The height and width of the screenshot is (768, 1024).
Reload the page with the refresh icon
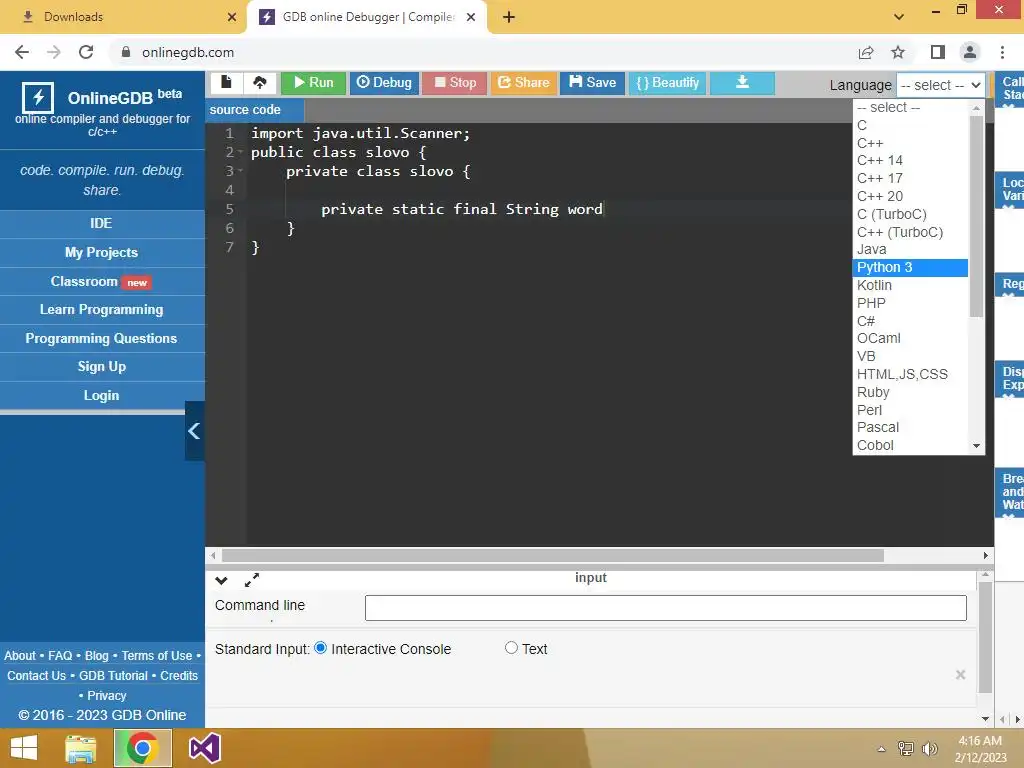(x=86, y=52)
